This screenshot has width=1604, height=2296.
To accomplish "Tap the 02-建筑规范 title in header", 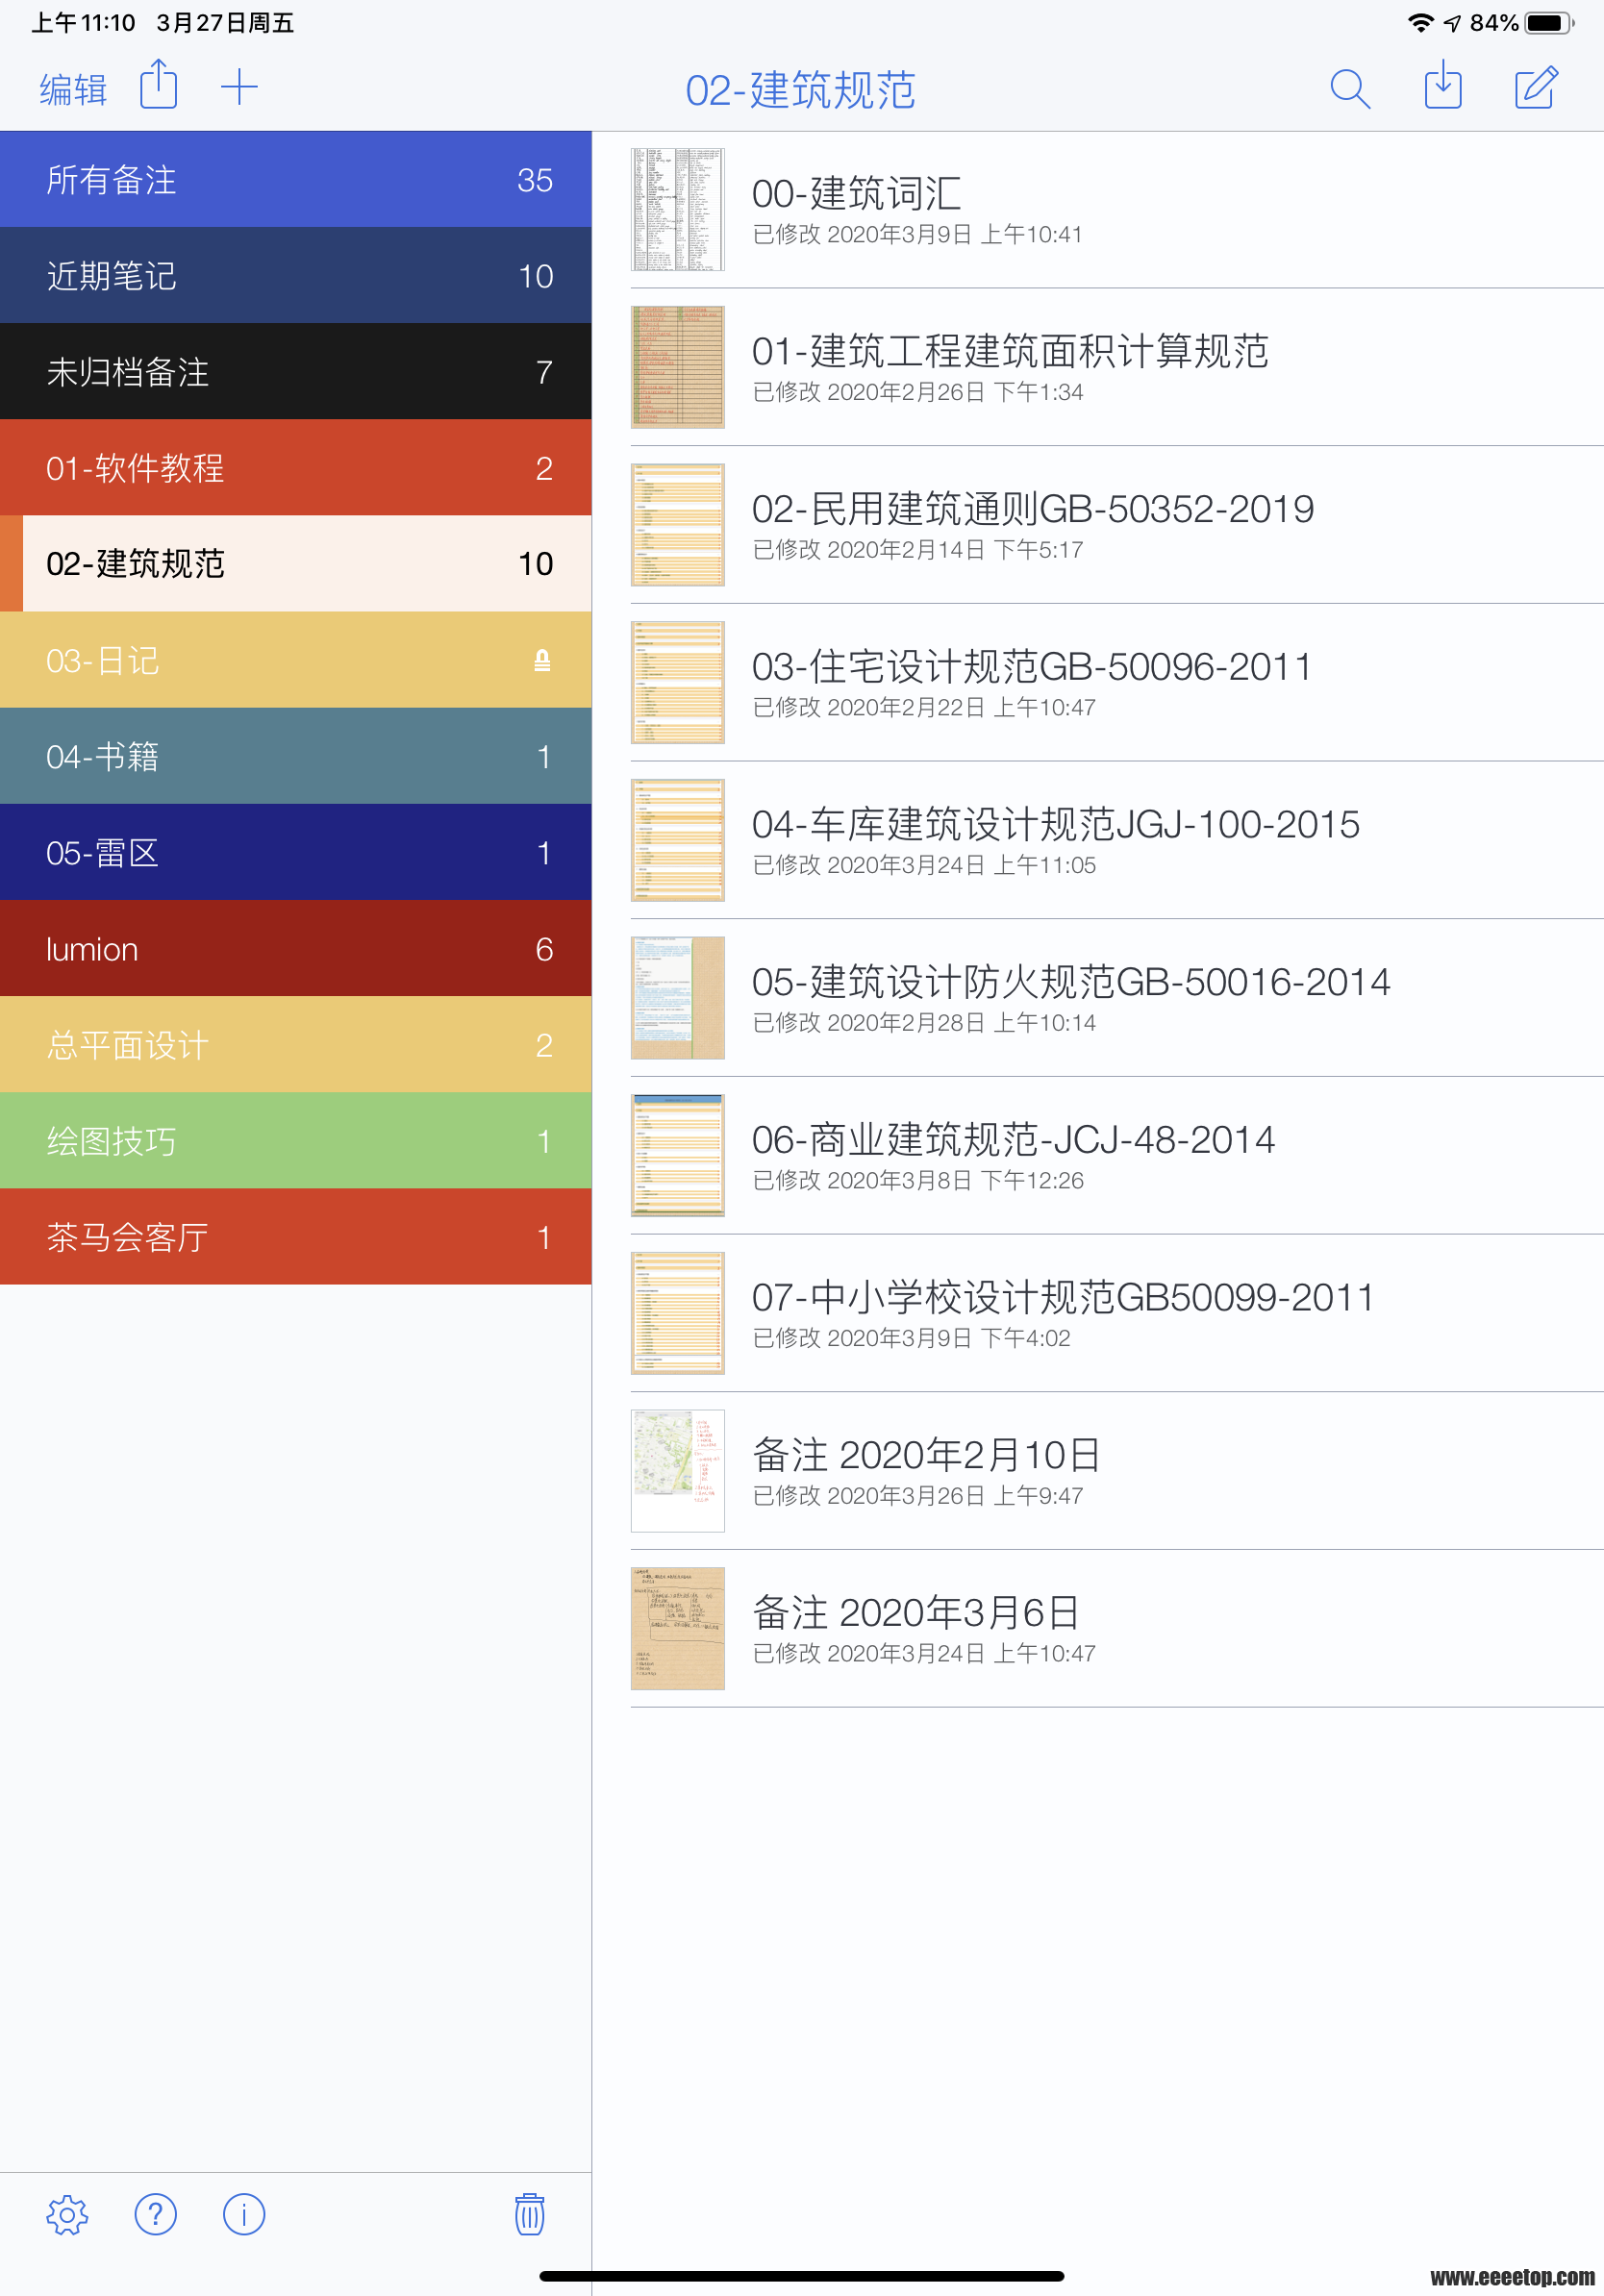I will (x=801, y=90).
